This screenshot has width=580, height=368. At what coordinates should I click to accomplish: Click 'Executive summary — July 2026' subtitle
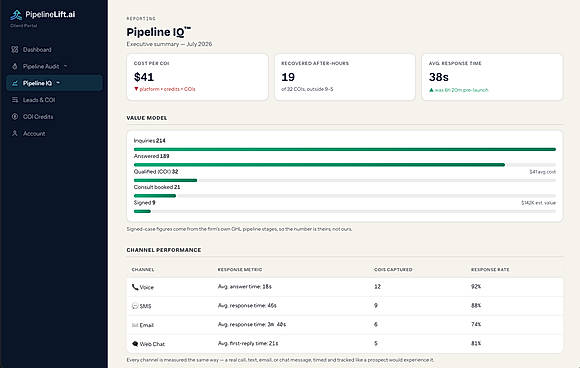pyautogui.click(x=169, y=44)
